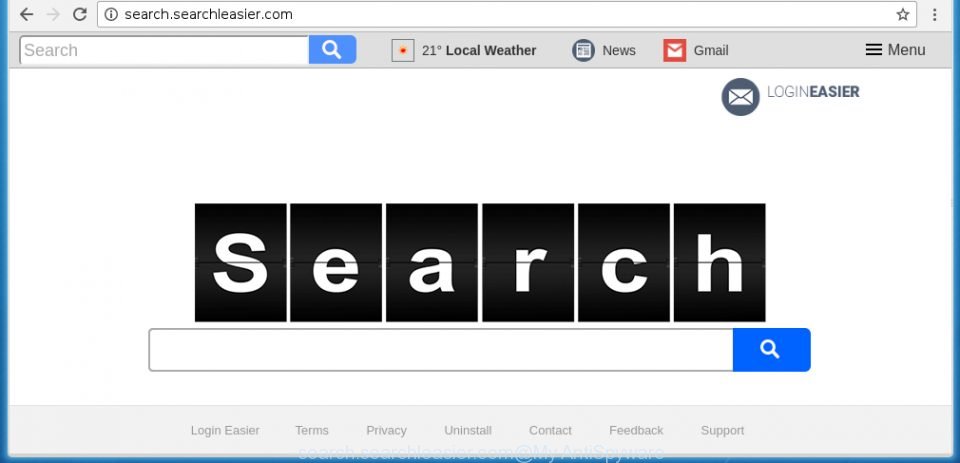Select the address bar URL
Image resolution: width=960 pixels, height=463 pixels.
[208, 14]
